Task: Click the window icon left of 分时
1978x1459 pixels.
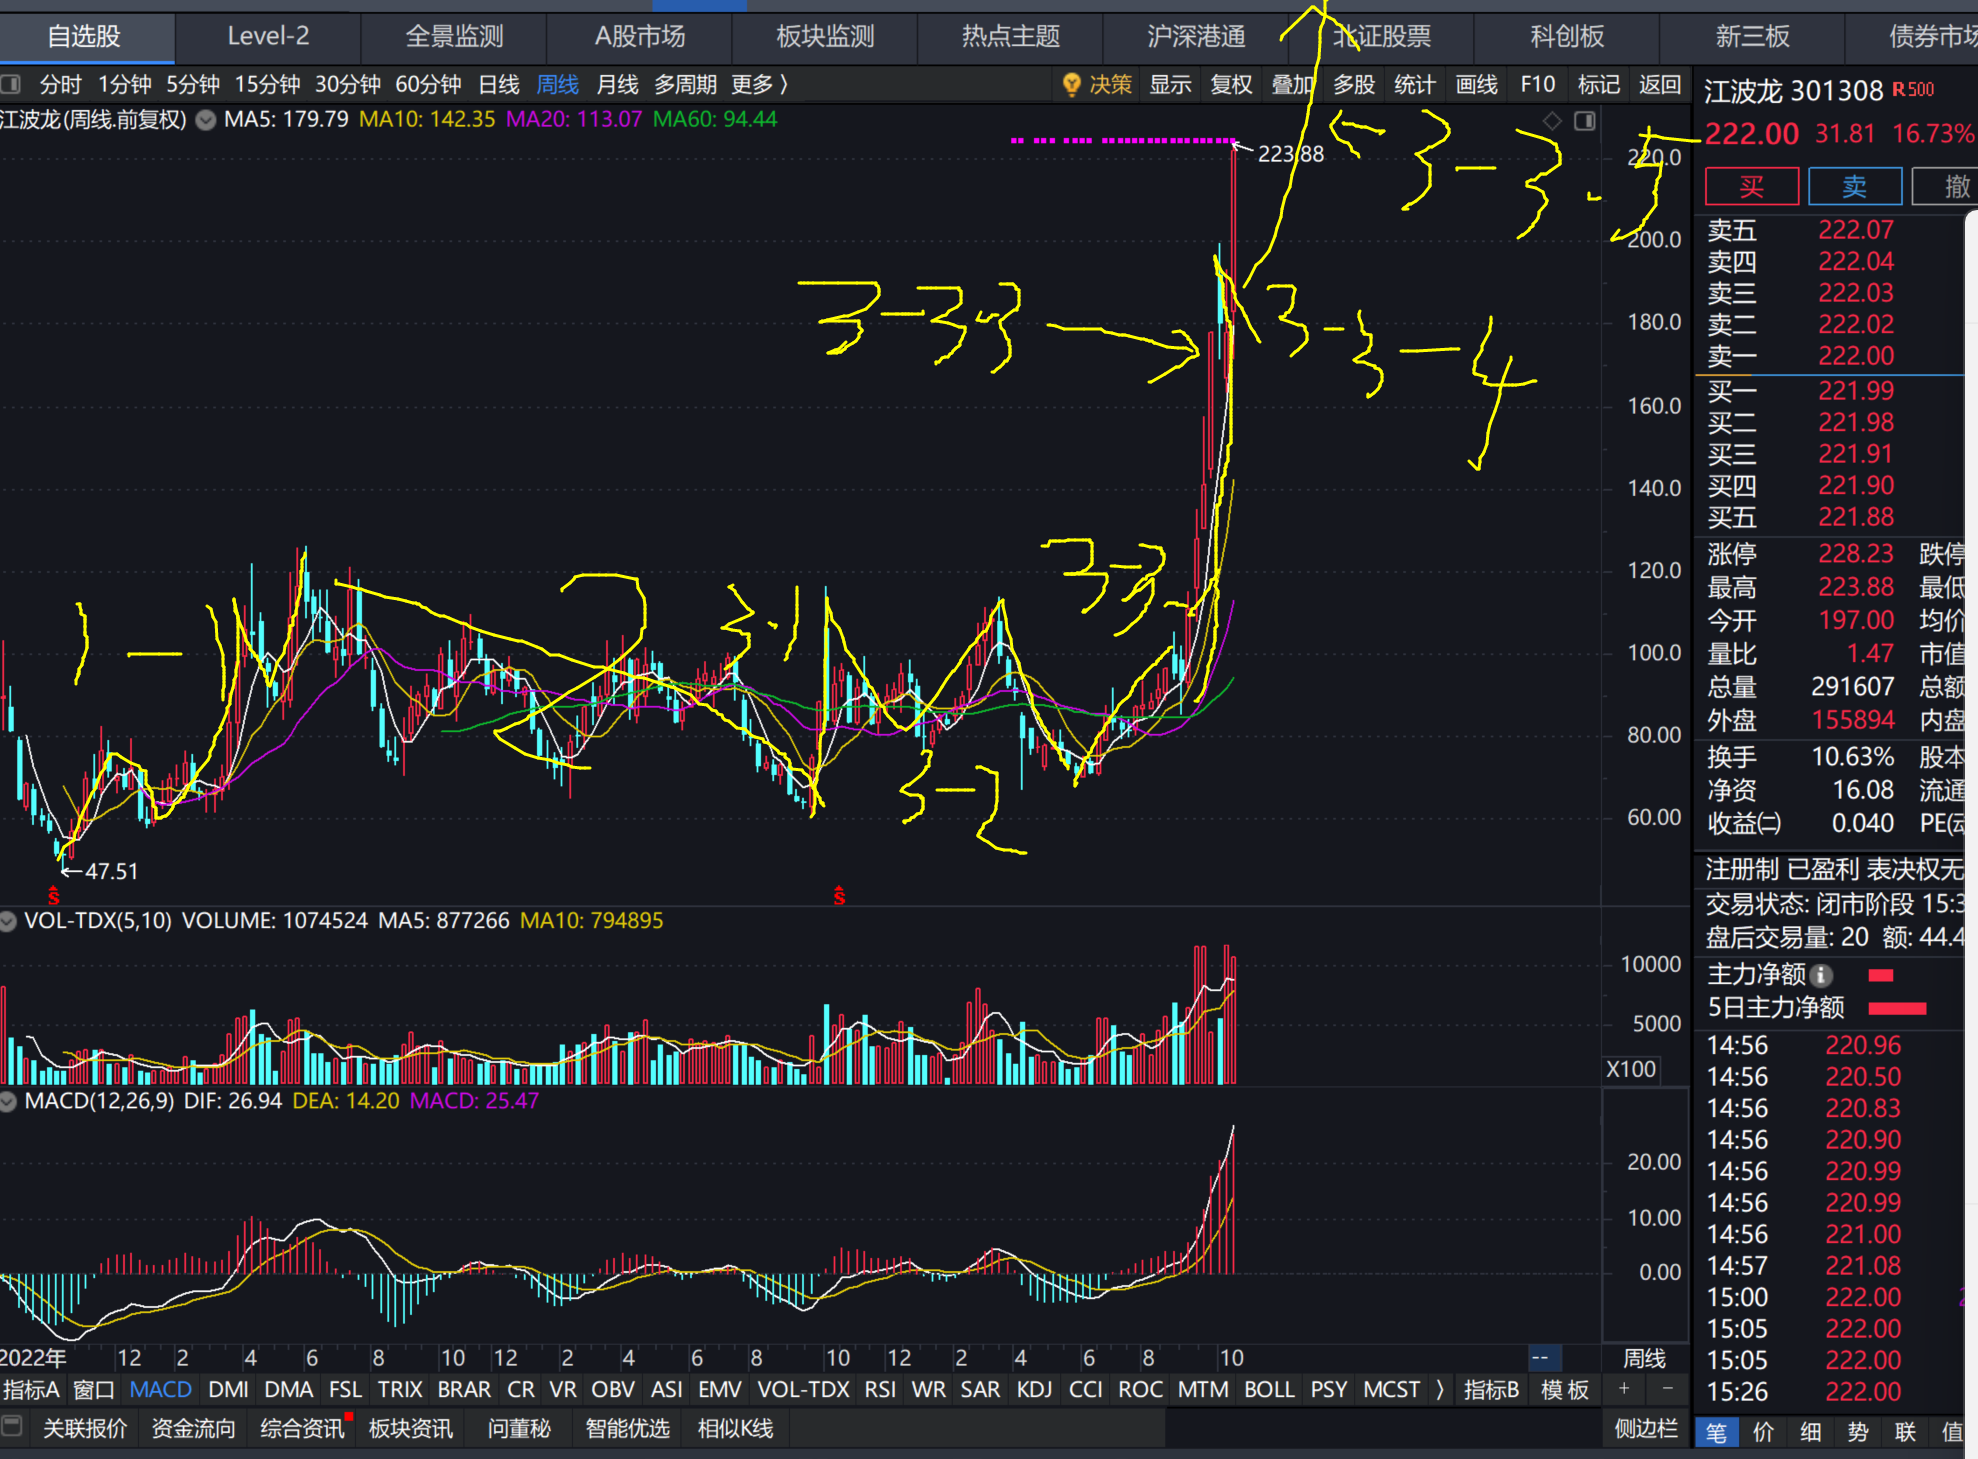Action: coord(11,85)
